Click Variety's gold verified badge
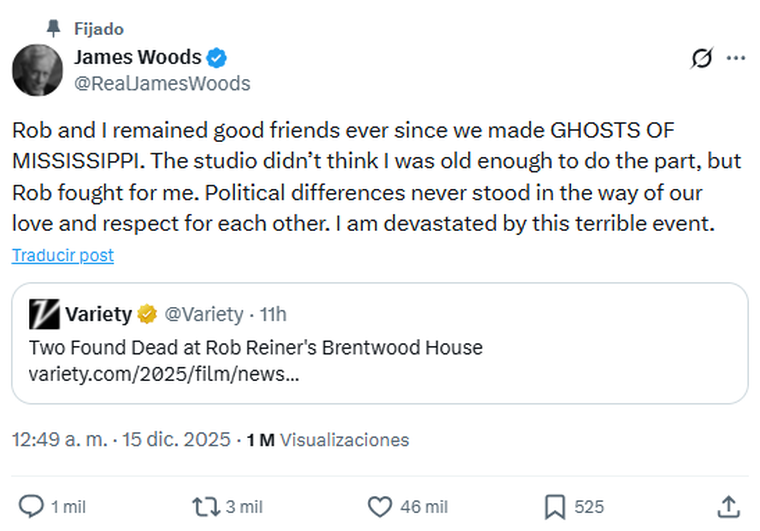The height and width of the screenshot is (531, 760). [x=147, y=314]
